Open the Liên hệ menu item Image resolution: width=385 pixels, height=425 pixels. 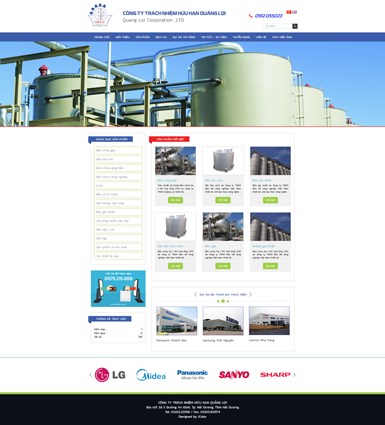click(261, 37)
